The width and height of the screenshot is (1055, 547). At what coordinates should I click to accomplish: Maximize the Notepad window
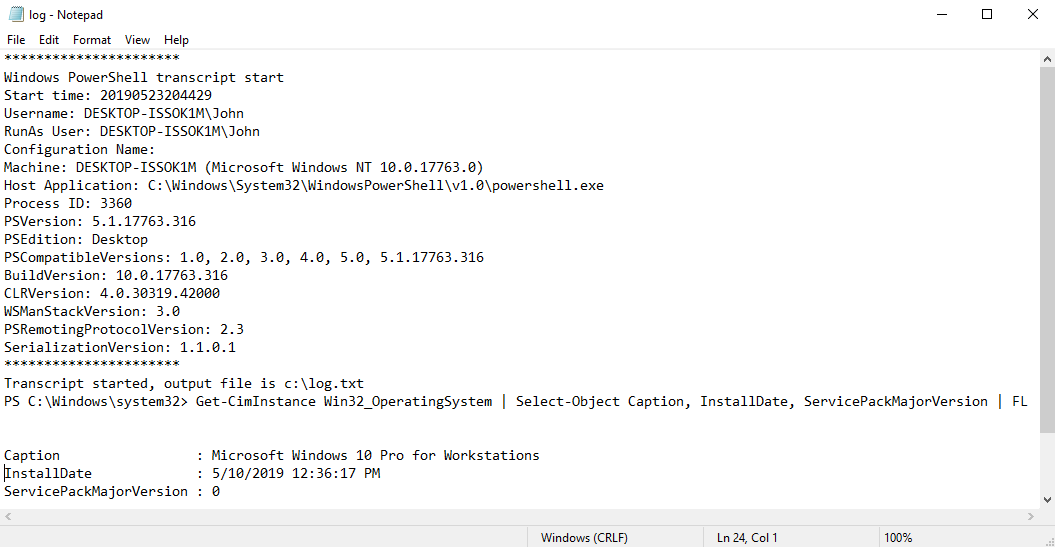click(x=987, y=14)
